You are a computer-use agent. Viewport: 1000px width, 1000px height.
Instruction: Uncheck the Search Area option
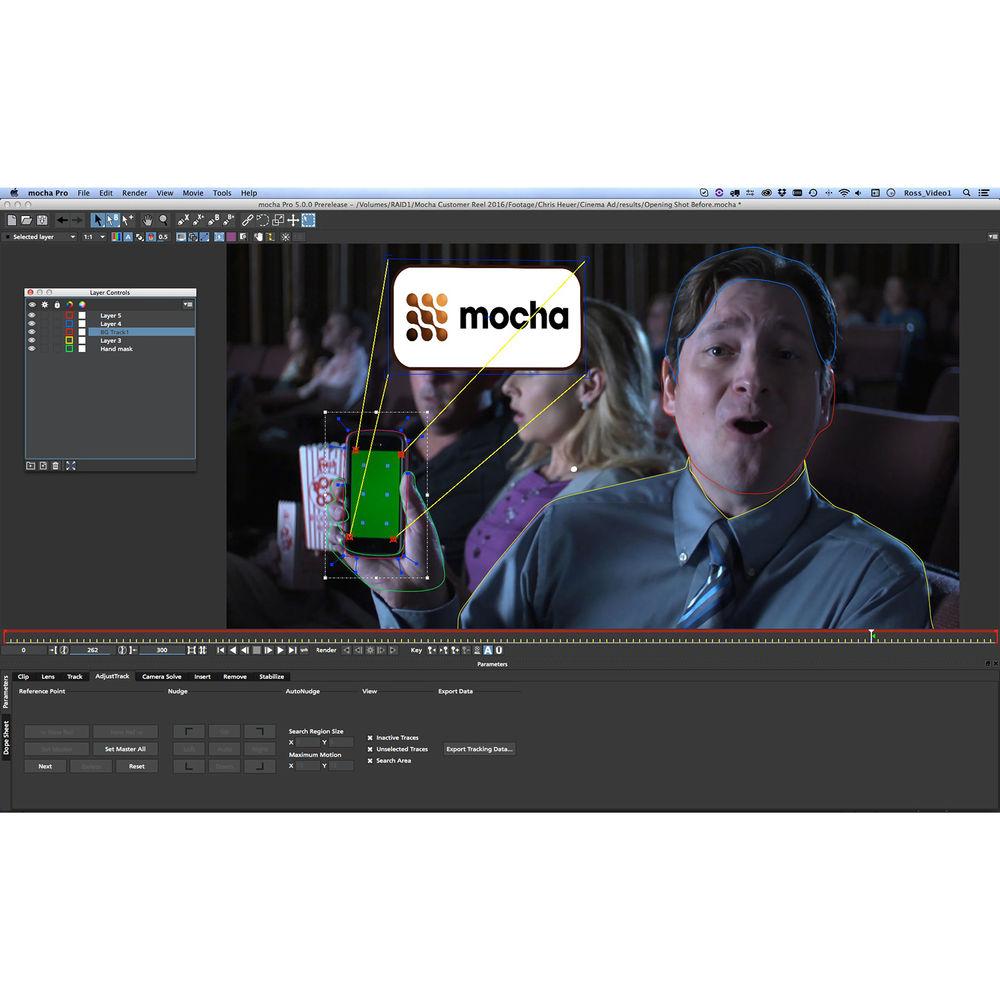coord(372,760)
